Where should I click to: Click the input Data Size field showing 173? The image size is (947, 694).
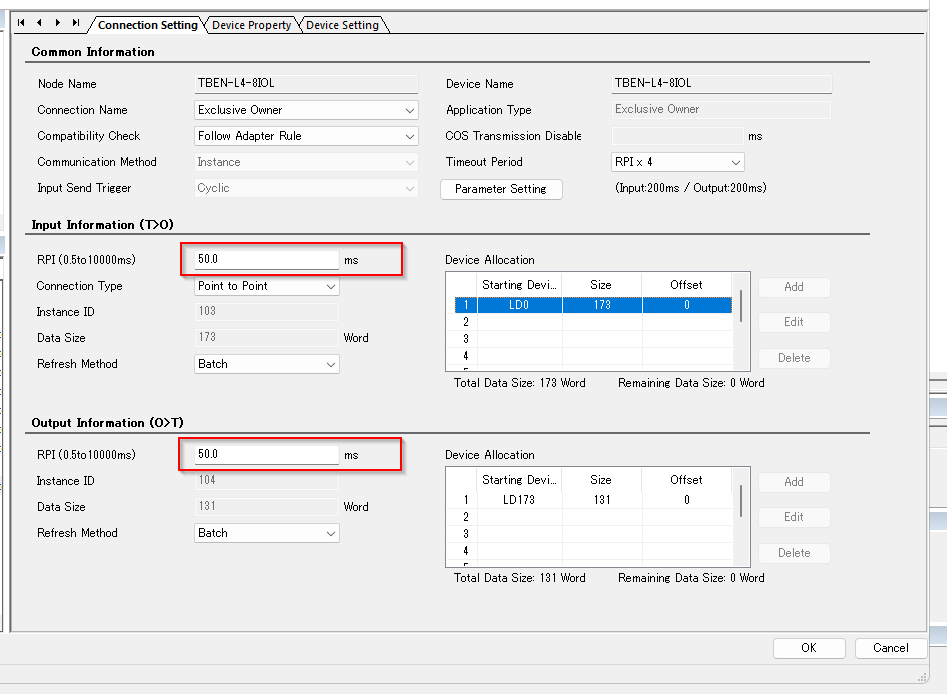point(266,337)
